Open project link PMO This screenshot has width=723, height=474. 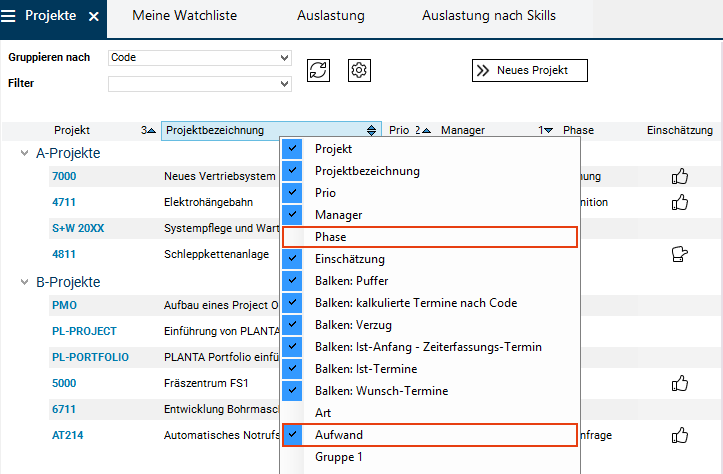coord(64,305)
